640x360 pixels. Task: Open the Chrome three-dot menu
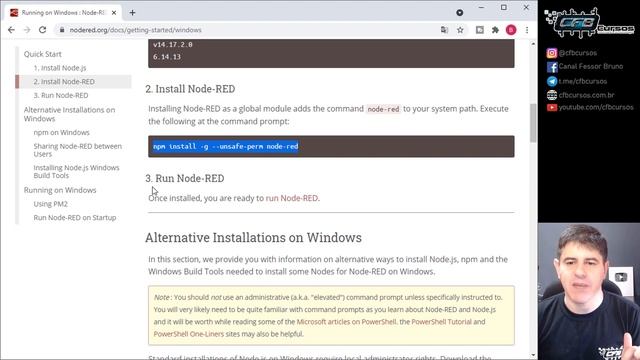[527, 30]
